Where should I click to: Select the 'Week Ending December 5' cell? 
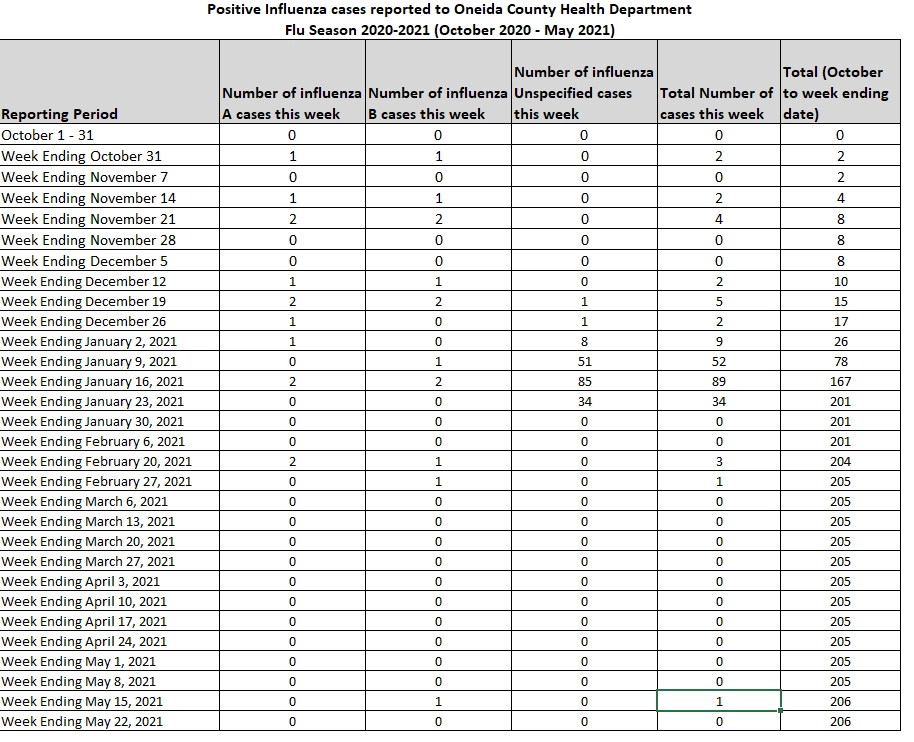pos(110,261)
